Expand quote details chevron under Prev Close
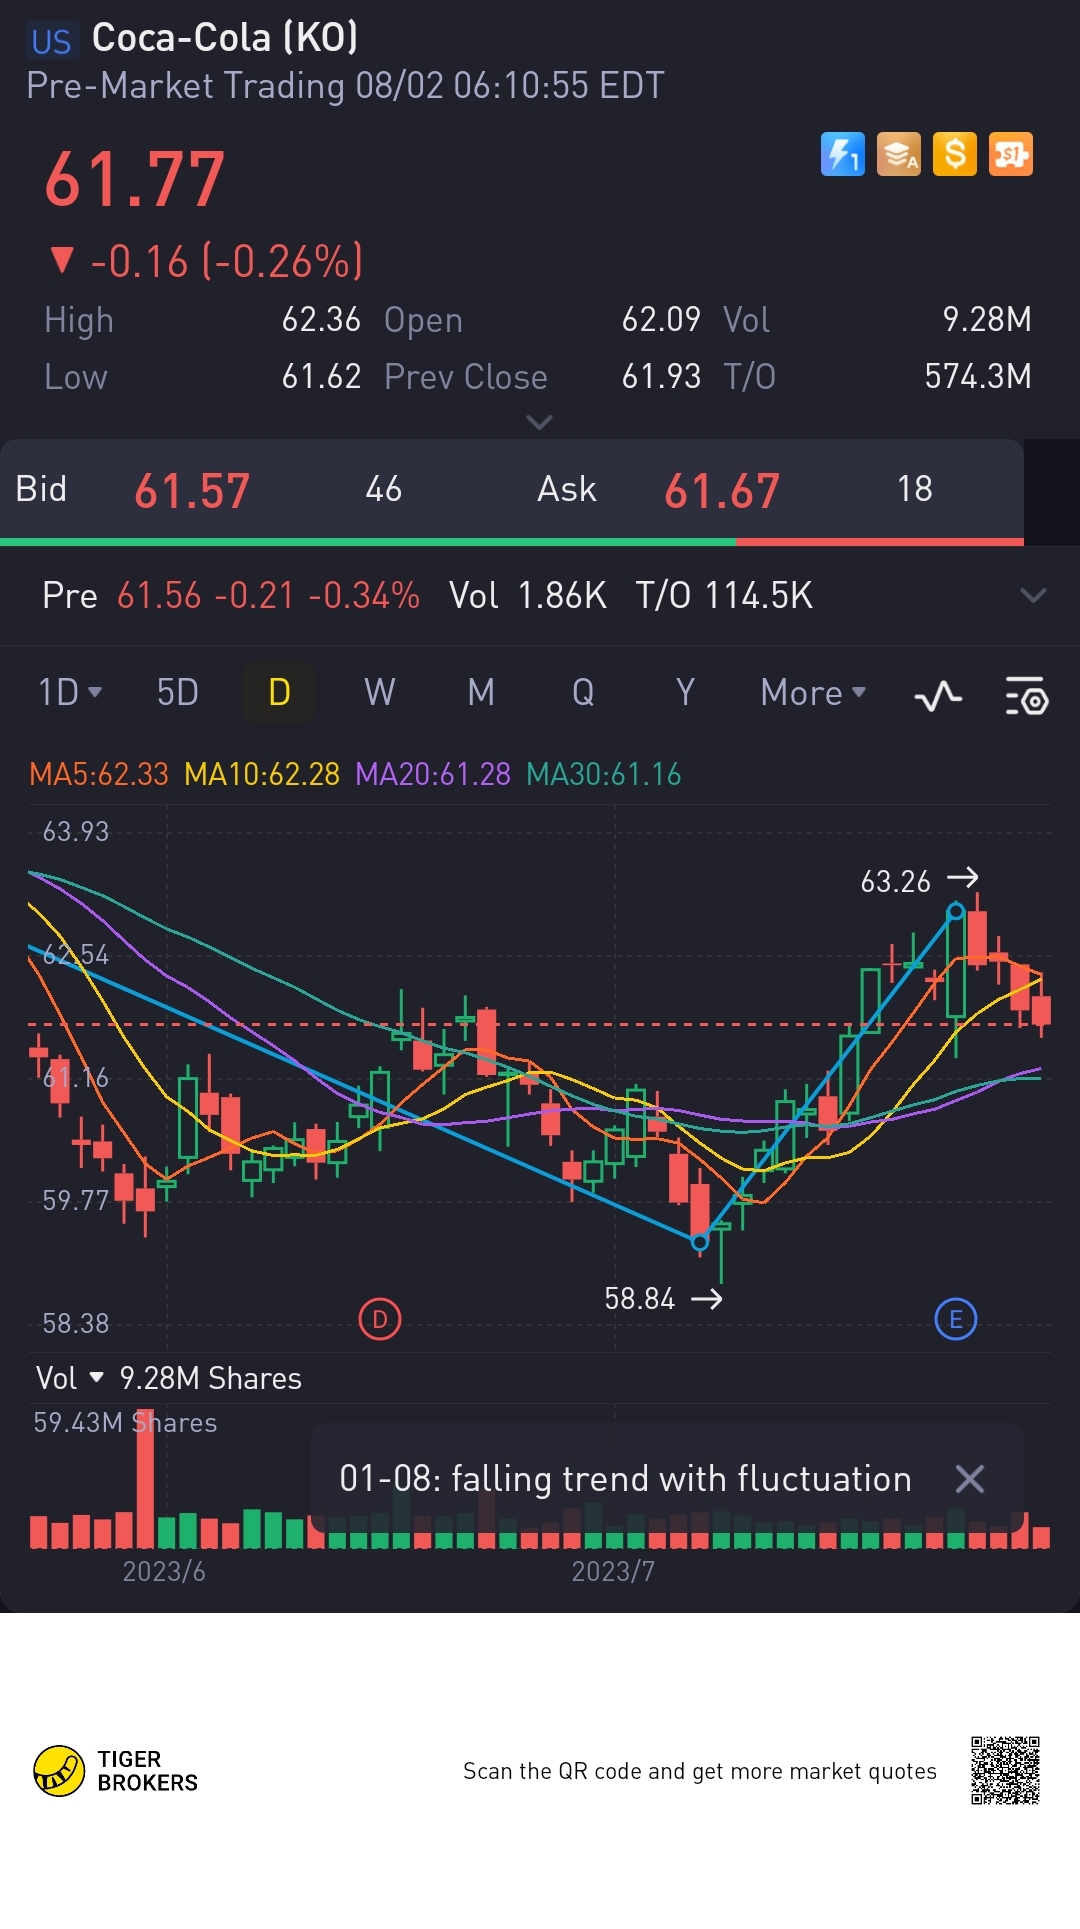The width and height of the screenshot is (1080, 1929). pyautogui.click(x=539, y=422)
